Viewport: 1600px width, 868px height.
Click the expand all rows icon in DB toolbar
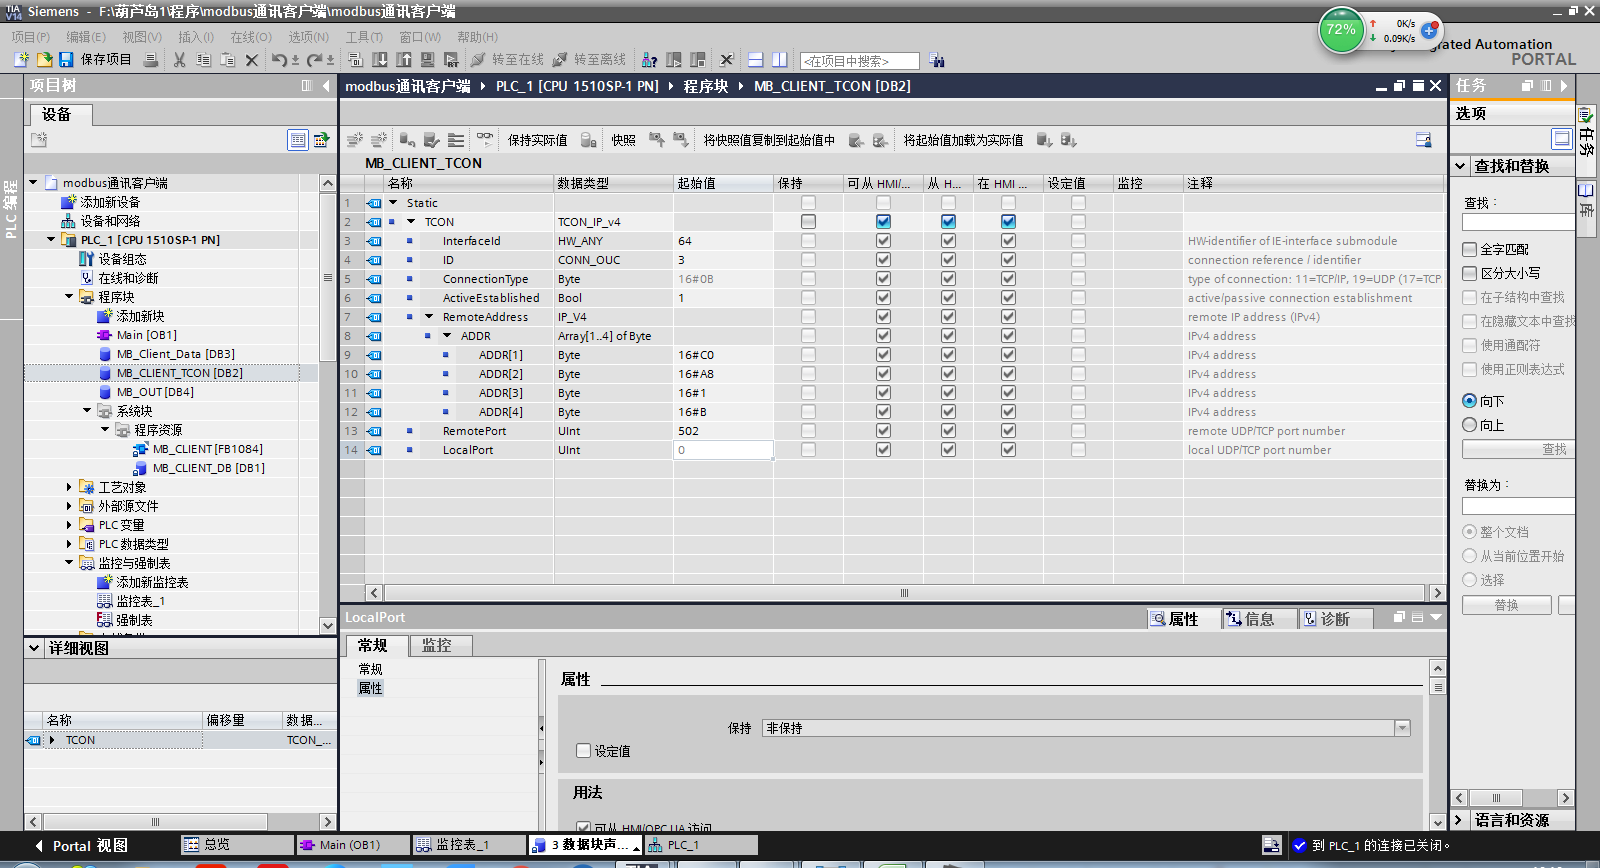click(456, 139)
